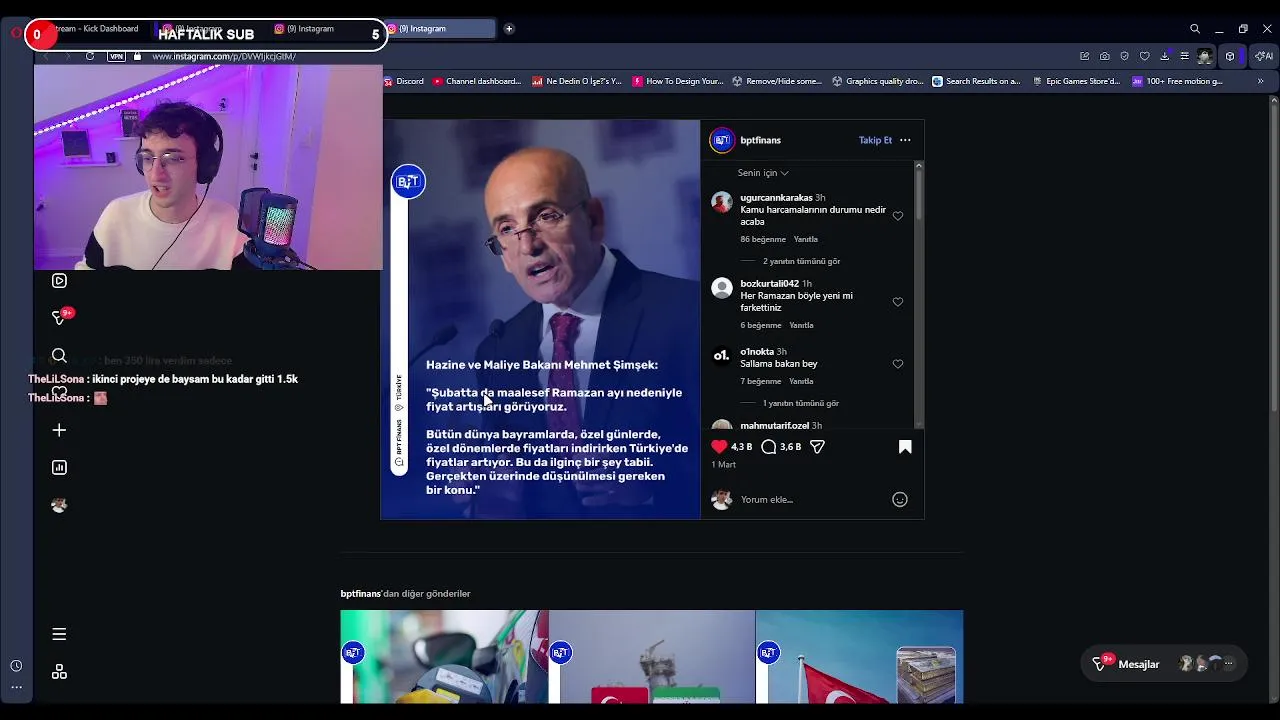Like the post with the red heart
This screenshot has width=1280, height=720.
(719, 447)
